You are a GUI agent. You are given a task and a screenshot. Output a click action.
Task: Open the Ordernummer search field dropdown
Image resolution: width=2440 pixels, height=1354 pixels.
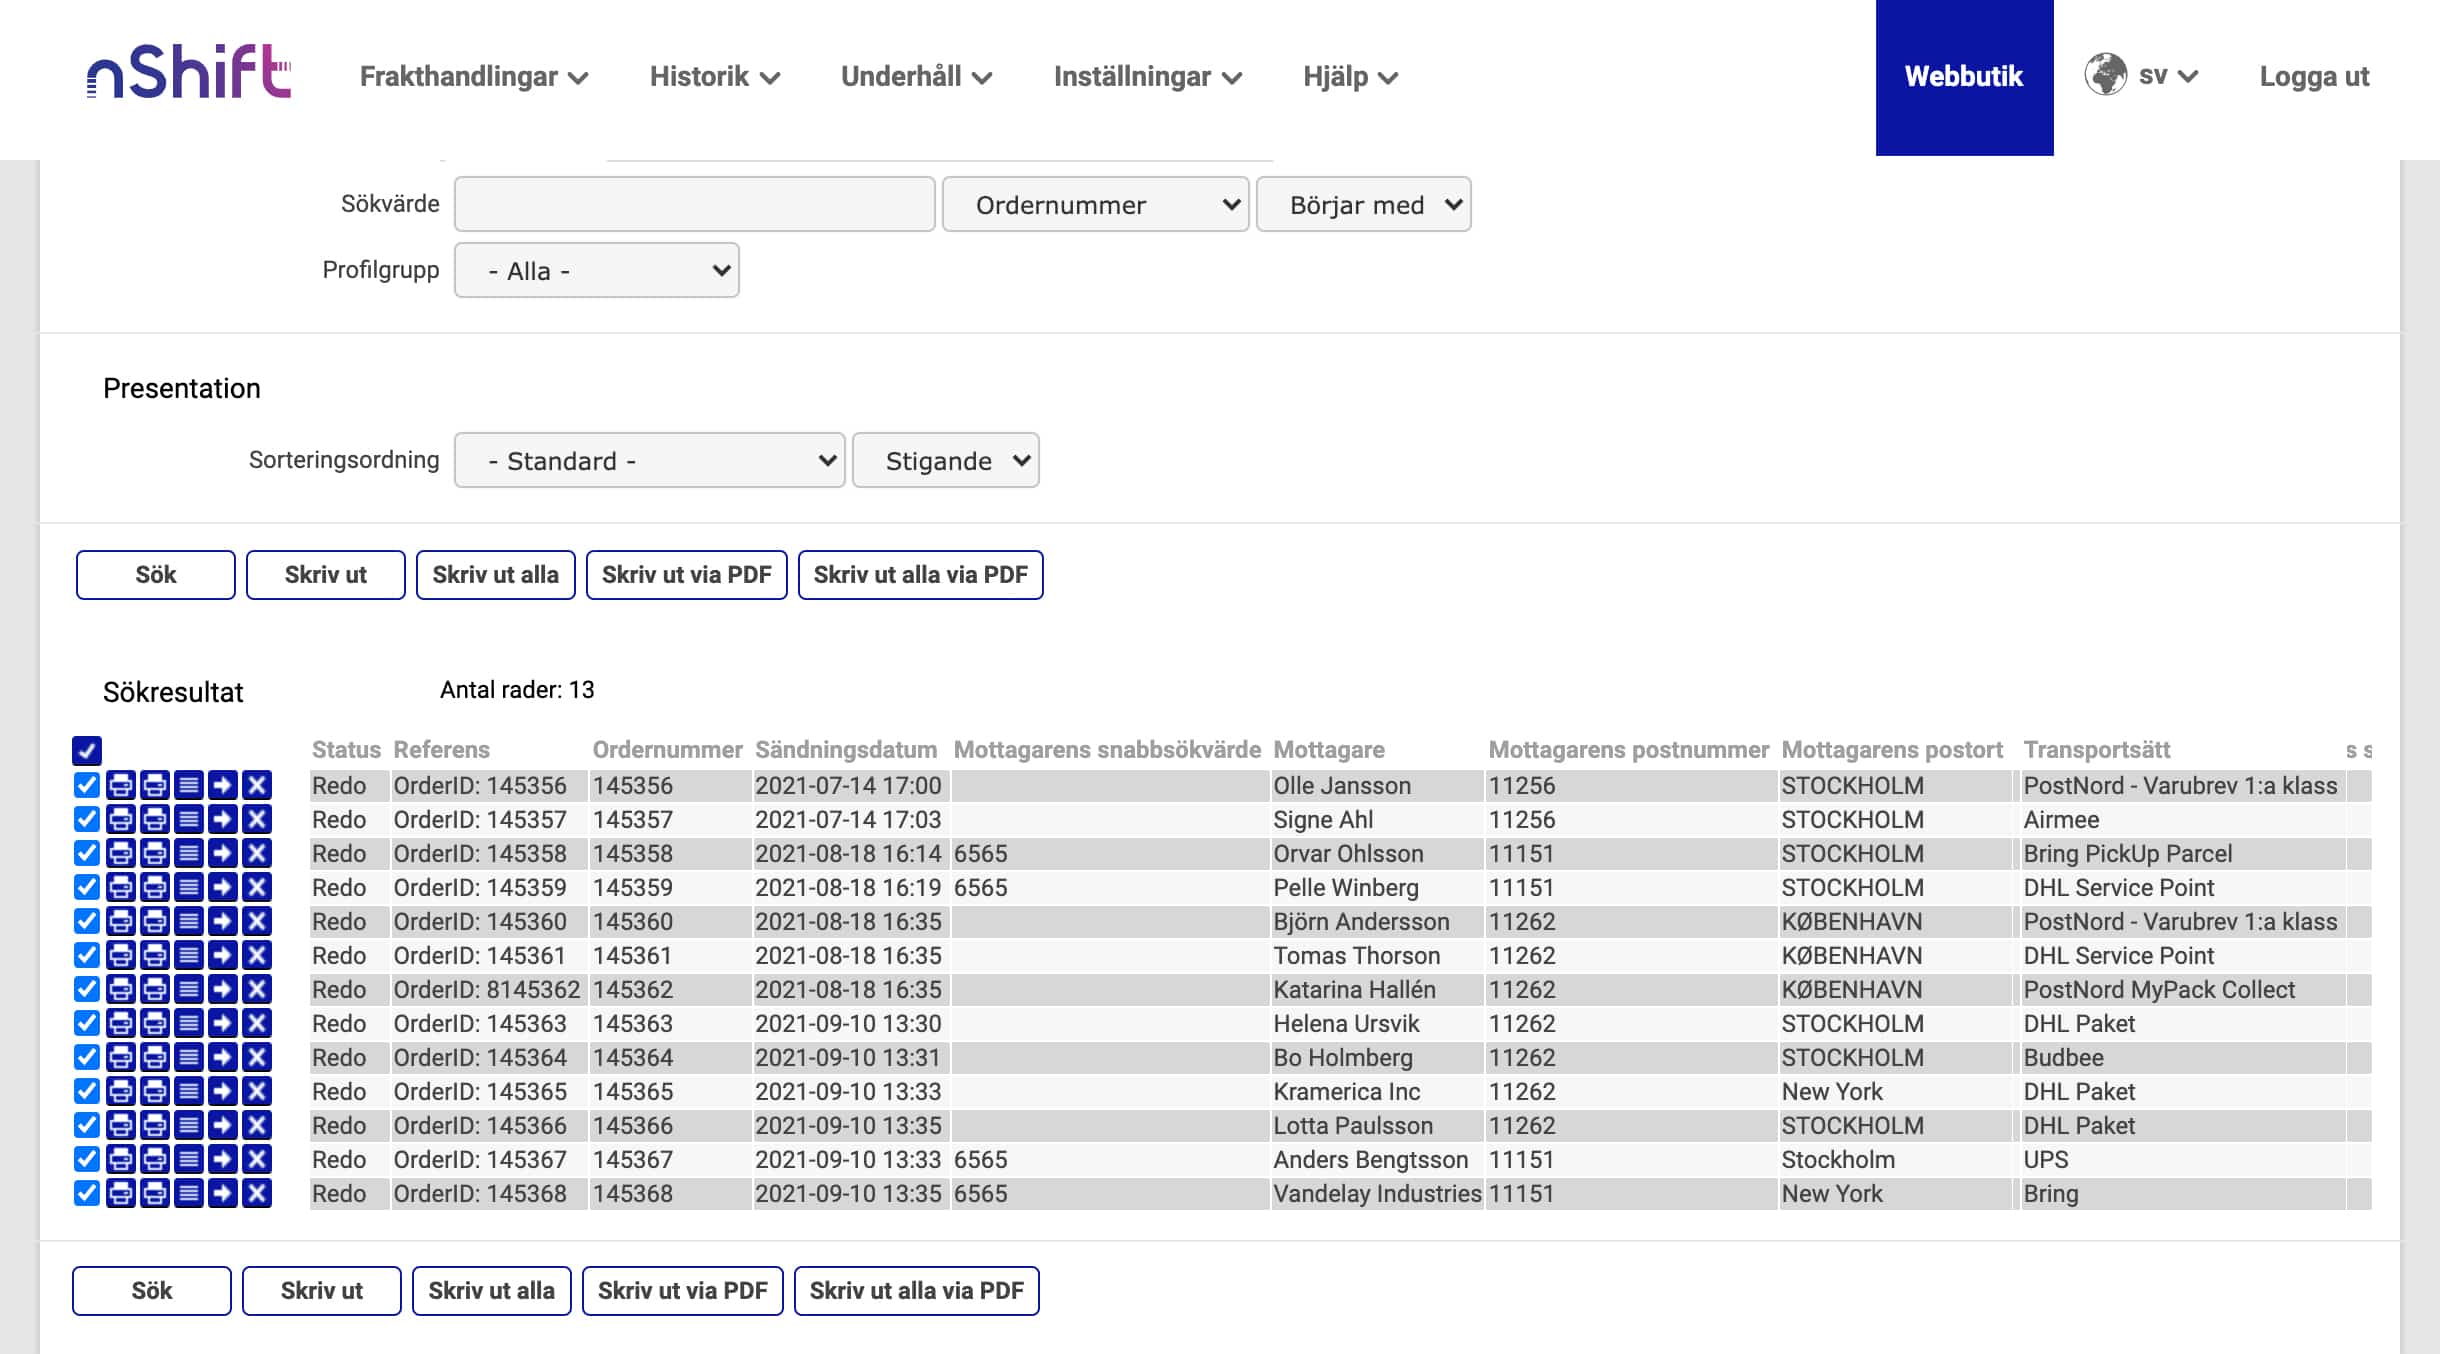click(1095, 205)
